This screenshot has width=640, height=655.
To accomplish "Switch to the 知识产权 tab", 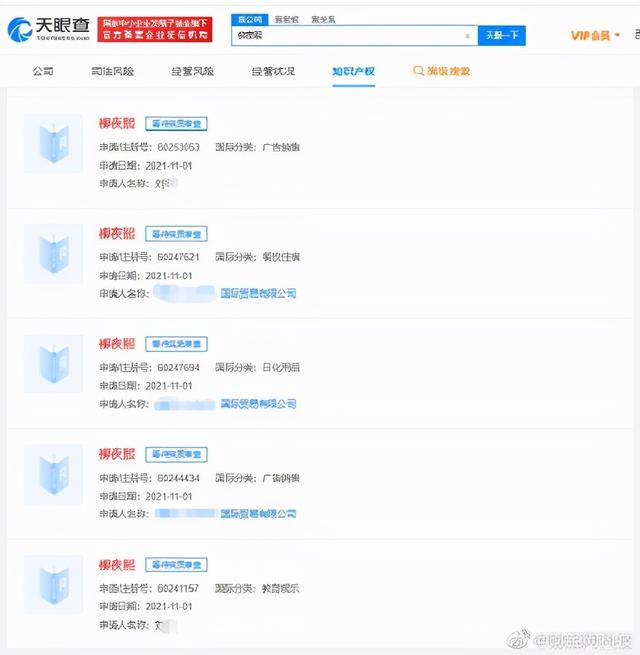I will (353, 71).
